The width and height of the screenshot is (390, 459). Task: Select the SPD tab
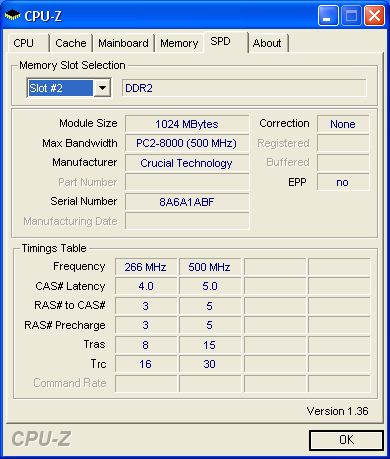[226, 42]
